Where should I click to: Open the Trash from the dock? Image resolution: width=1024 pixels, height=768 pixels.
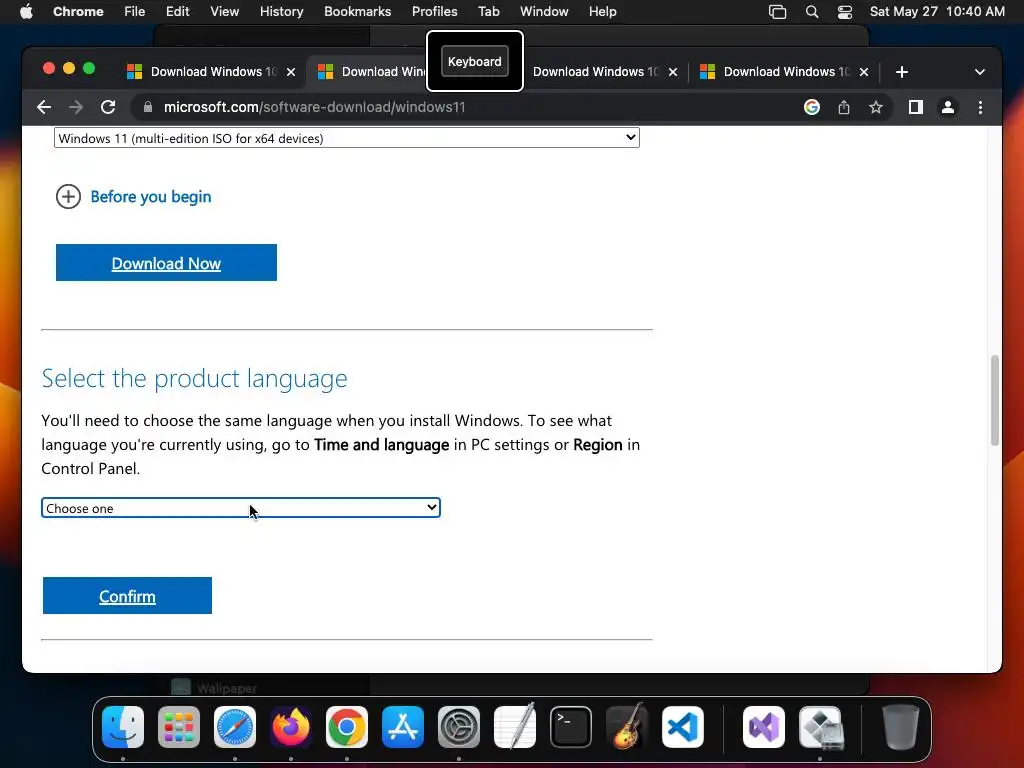click(x=901, y=727)
